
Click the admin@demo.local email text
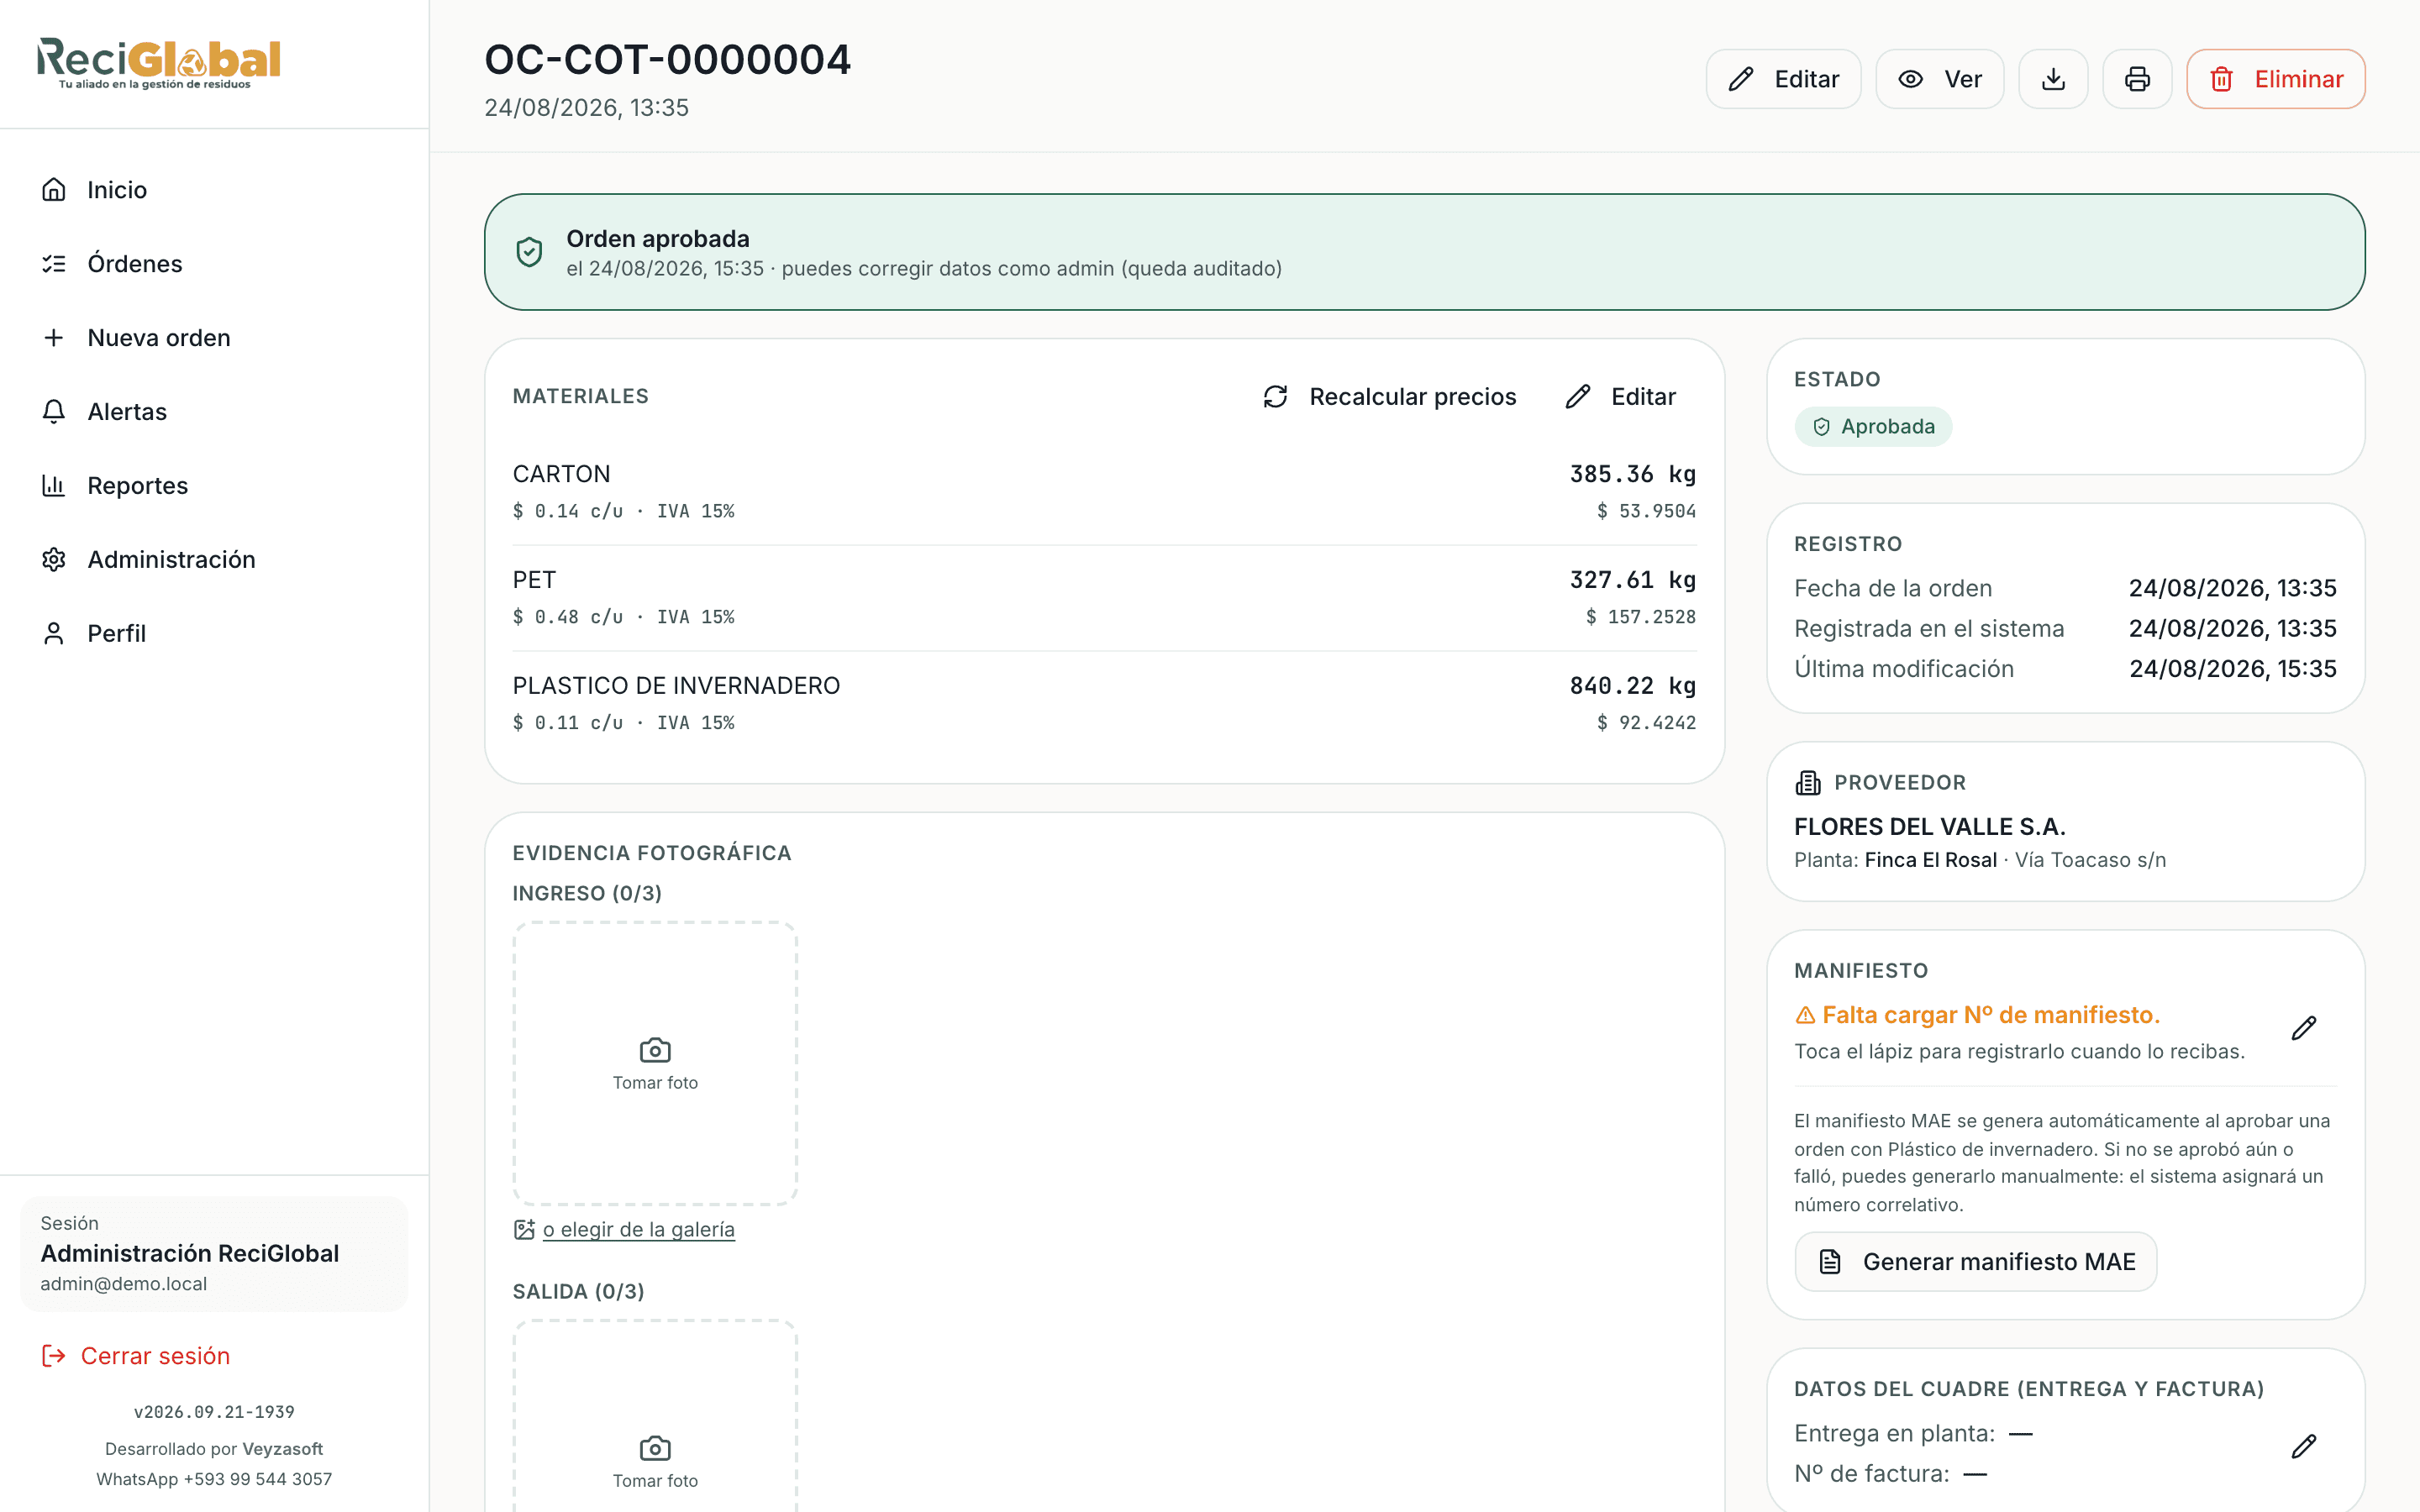(124, 1284)
